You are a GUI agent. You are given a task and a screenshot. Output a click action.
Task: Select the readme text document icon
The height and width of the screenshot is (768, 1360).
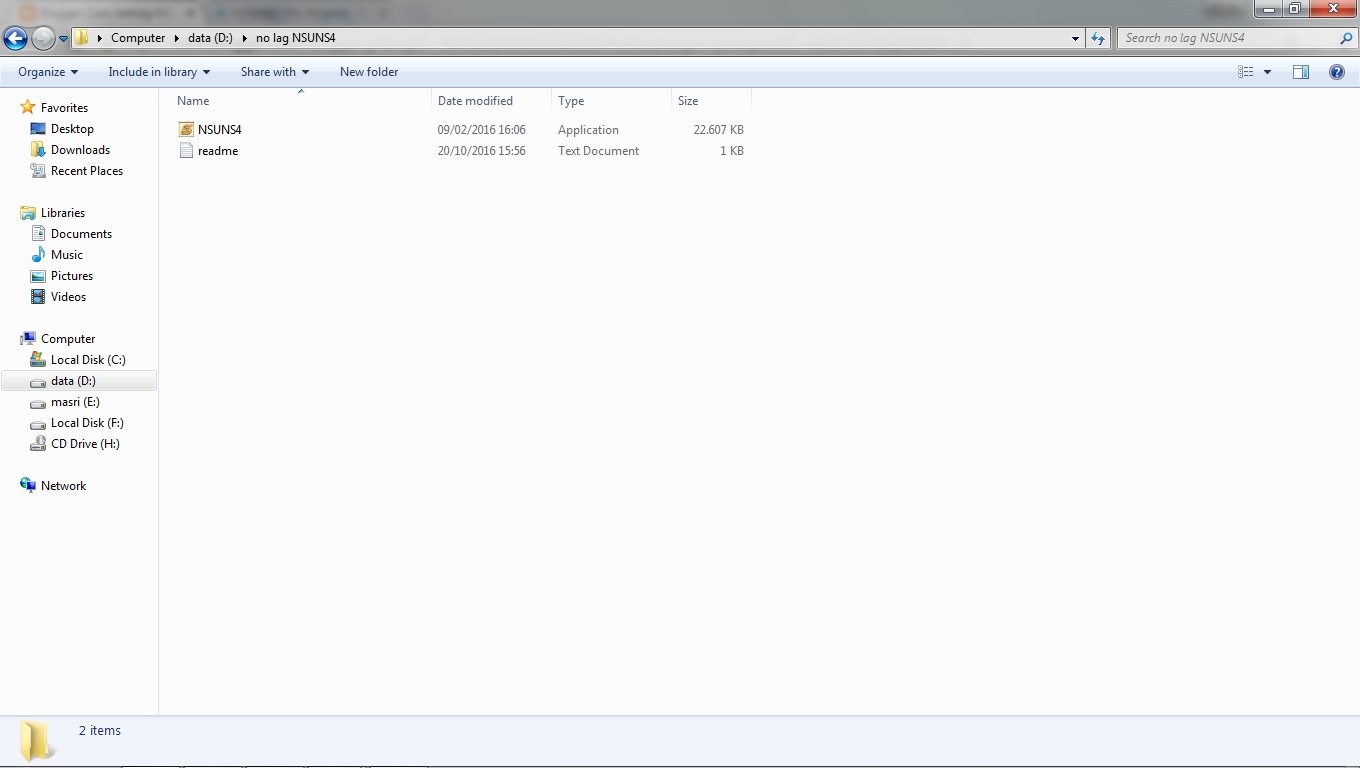pyautogui.click(x=186, y=150)
